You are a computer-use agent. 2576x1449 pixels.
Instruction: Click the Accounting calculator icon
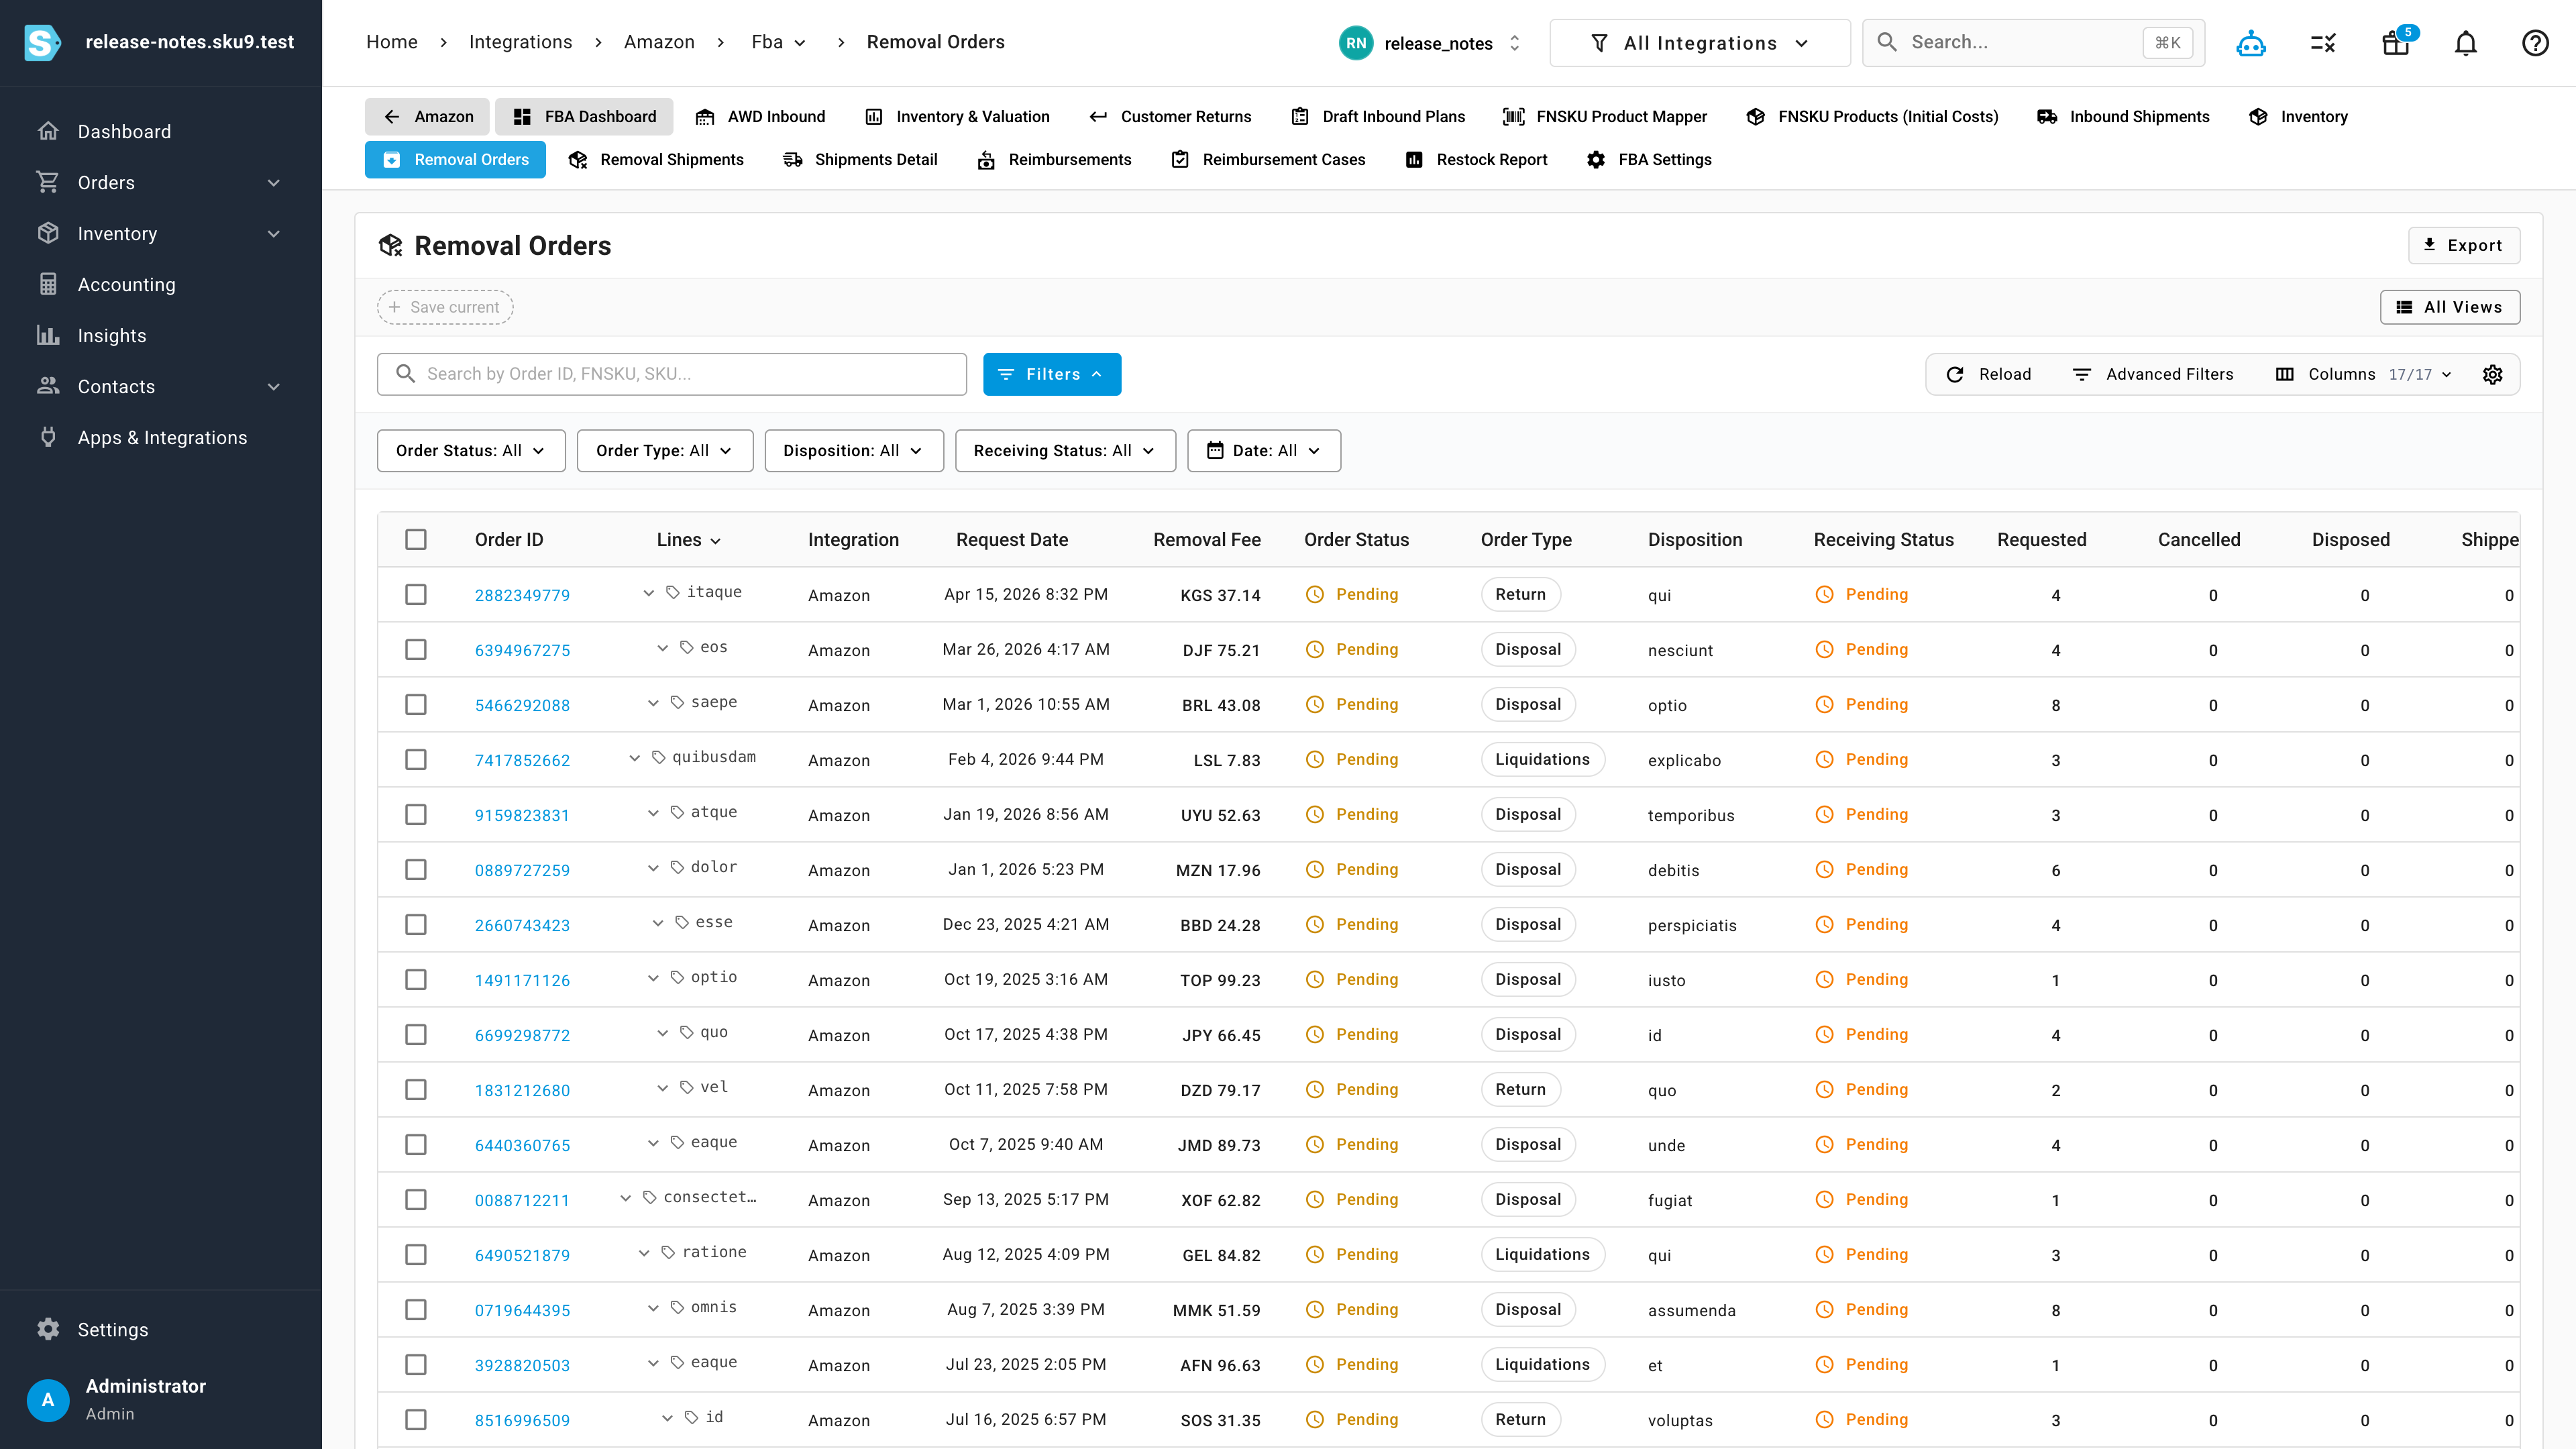point(48,284)
